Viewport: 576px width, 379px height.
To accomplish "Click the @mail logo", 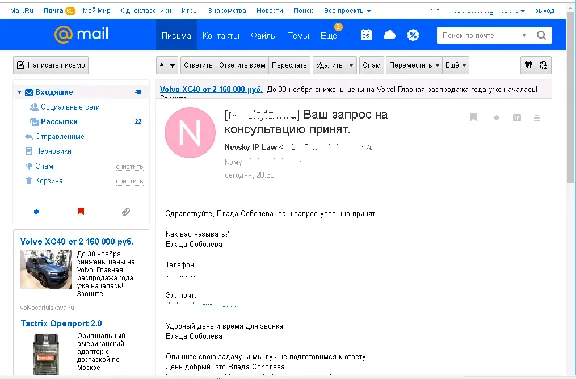I will [81, 35].
